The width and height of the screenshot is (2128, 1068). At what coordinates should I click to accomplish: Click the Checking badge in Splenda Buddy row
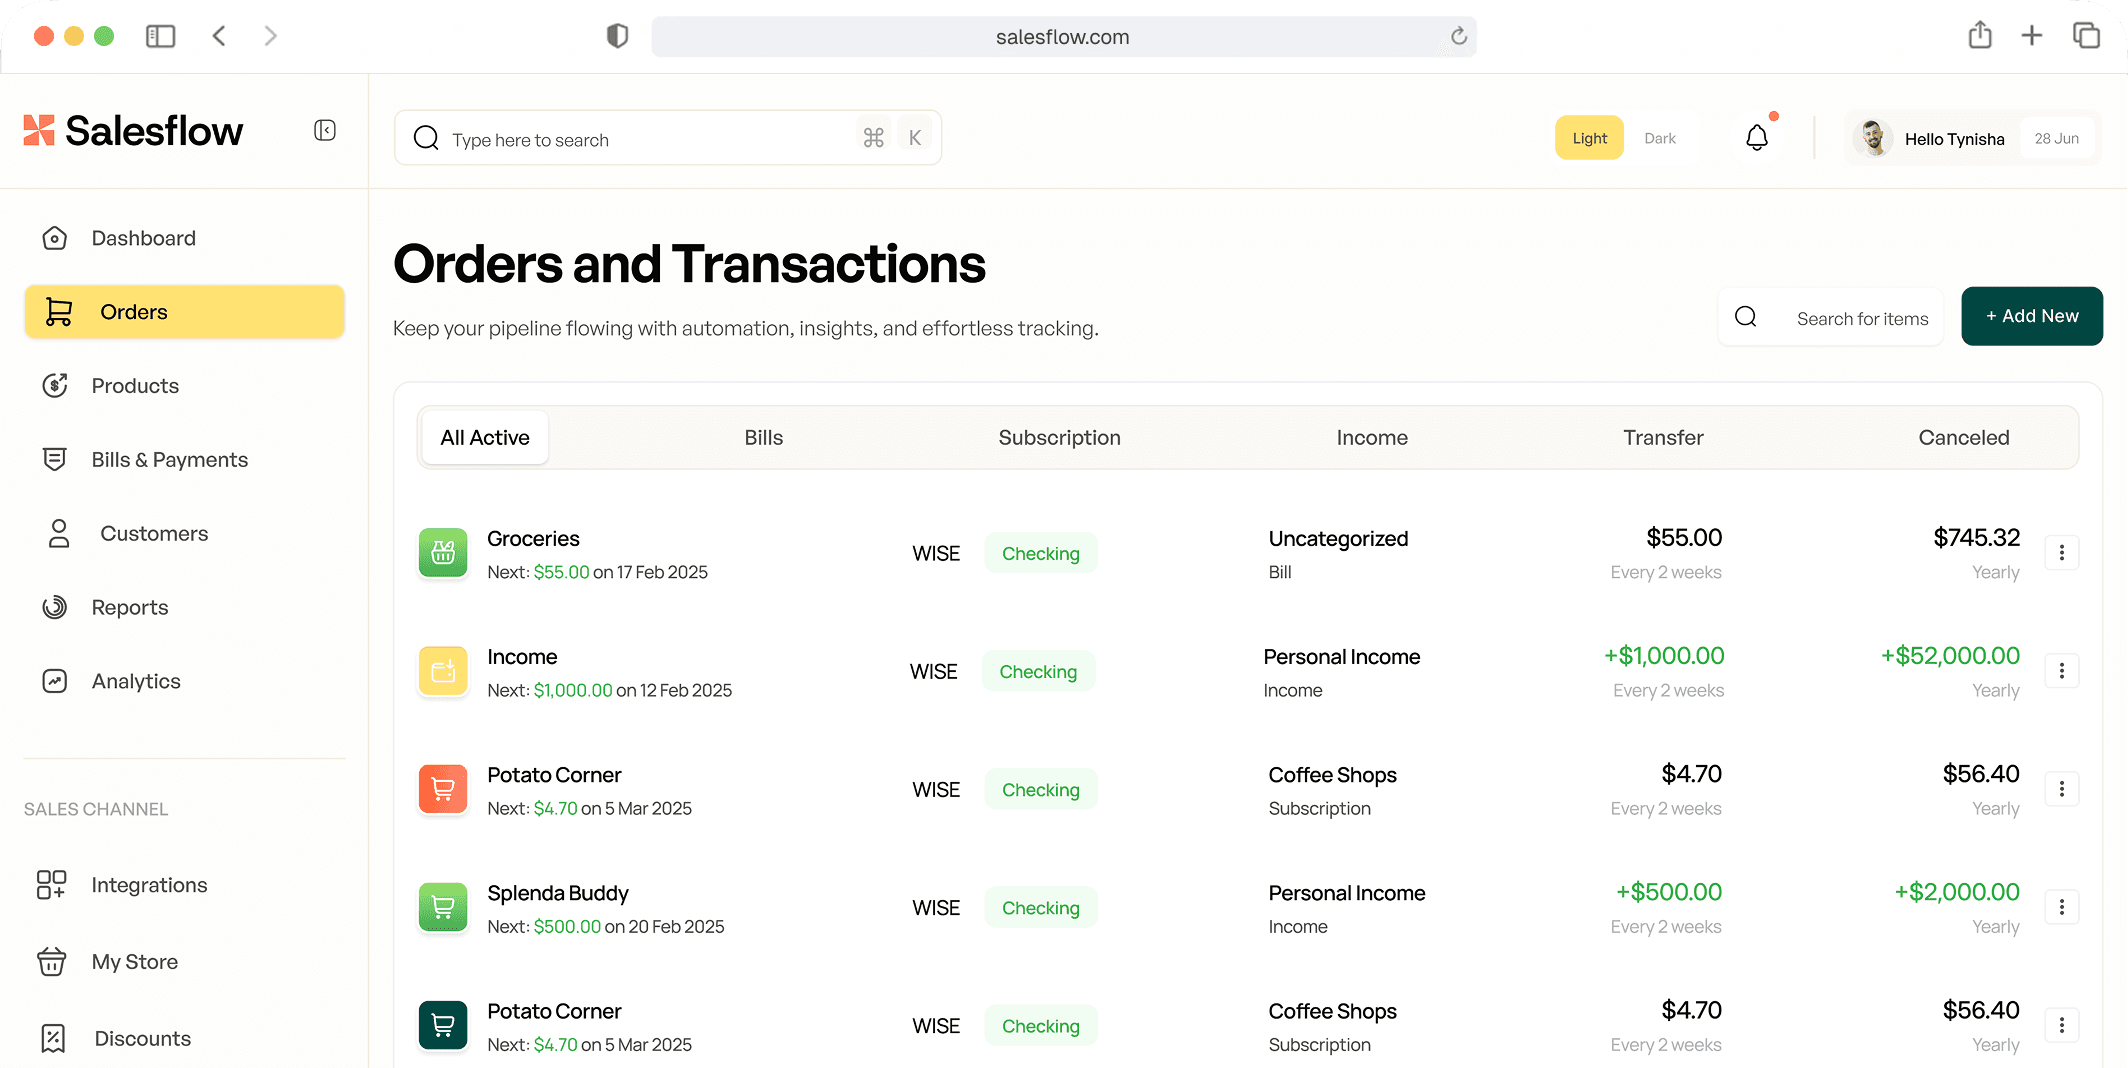click(1041, 907)
